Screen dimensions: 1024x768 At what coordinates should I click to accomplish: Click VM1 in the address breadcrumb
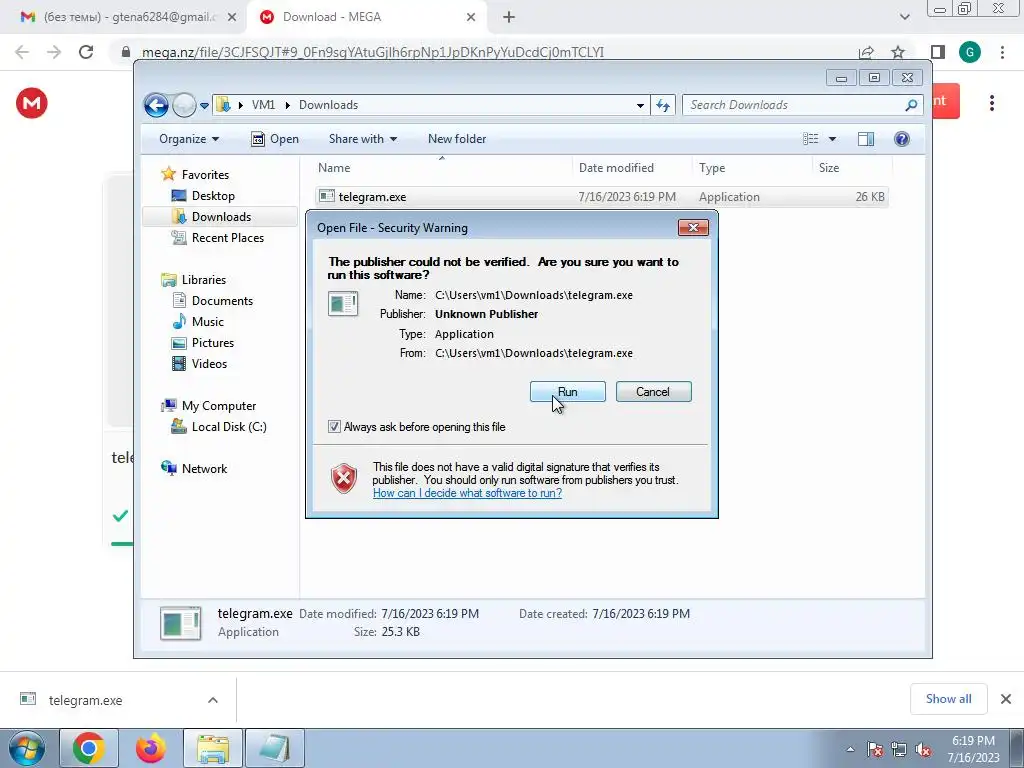(263, 105)
